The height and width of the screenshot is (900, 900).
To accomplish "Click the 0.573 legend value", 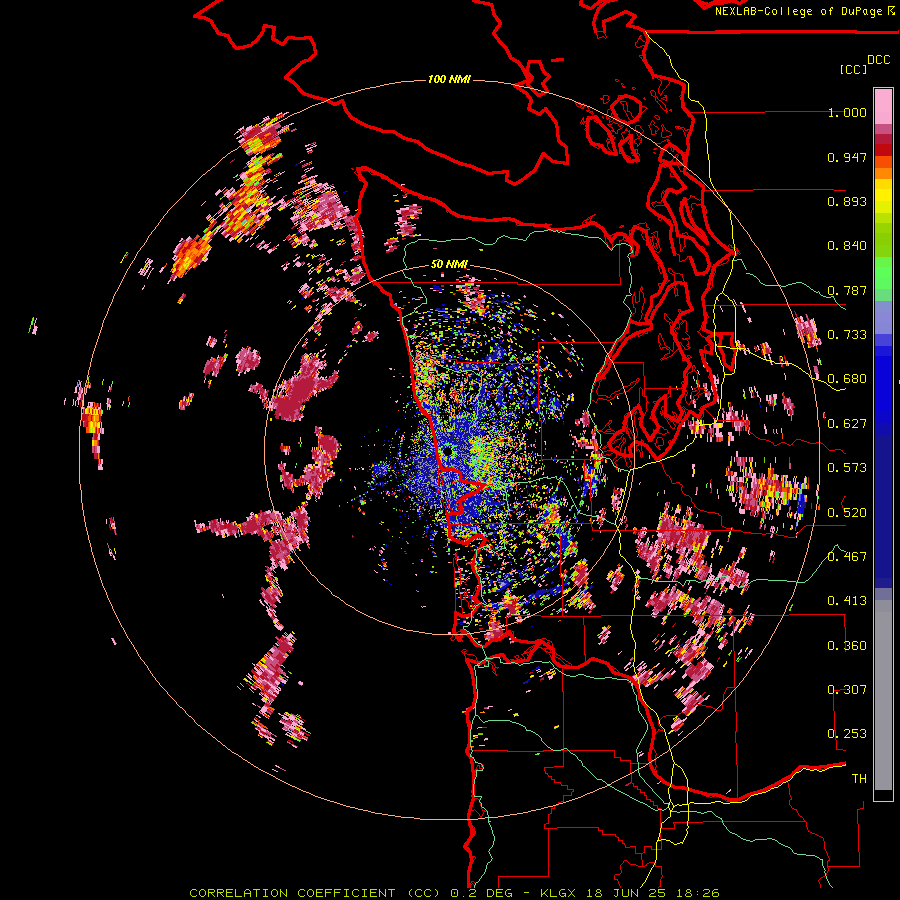I will coord(847,468).
